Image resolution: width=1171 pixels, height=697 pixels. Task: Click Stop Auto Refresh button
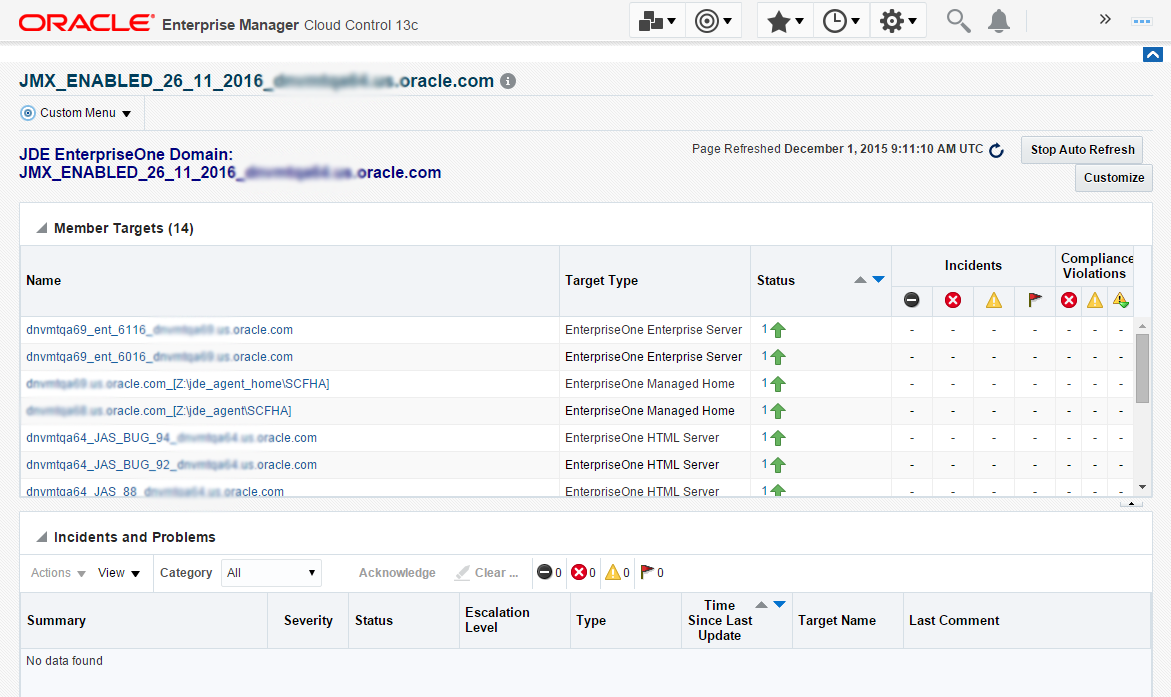tap(1082, 149)
